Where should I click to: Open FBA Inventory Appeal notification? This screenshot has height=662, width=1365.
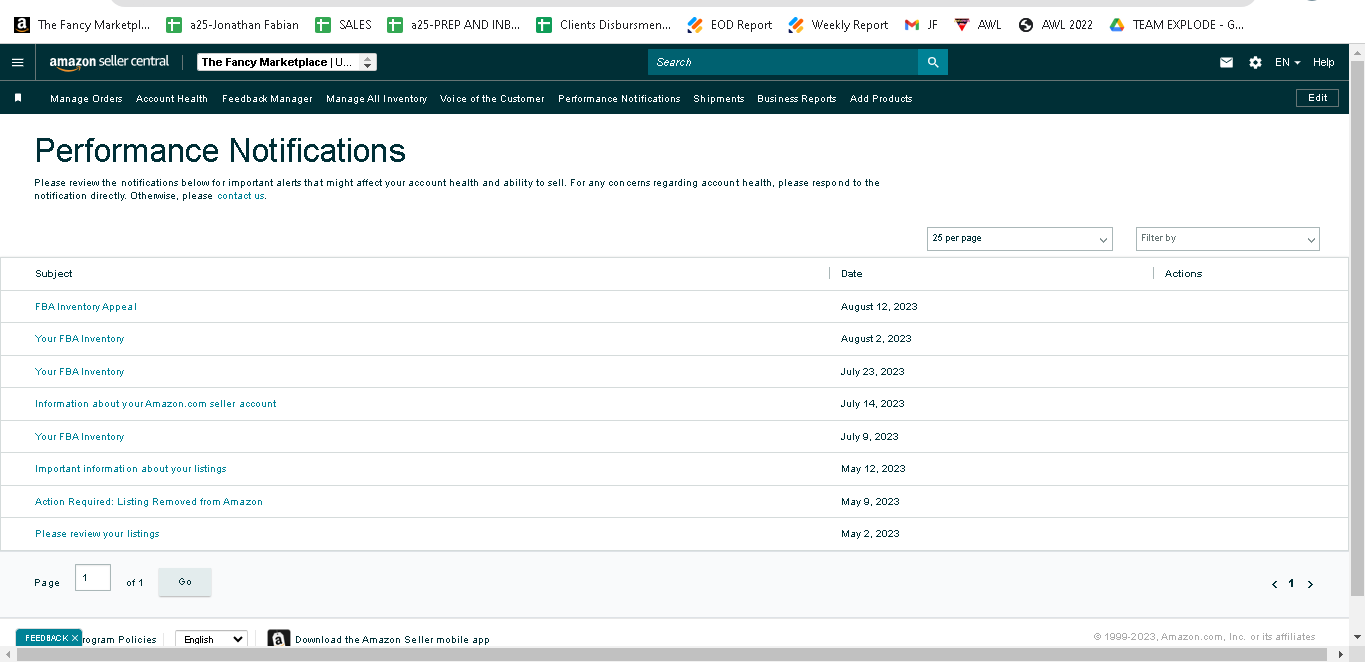[85, 307]
